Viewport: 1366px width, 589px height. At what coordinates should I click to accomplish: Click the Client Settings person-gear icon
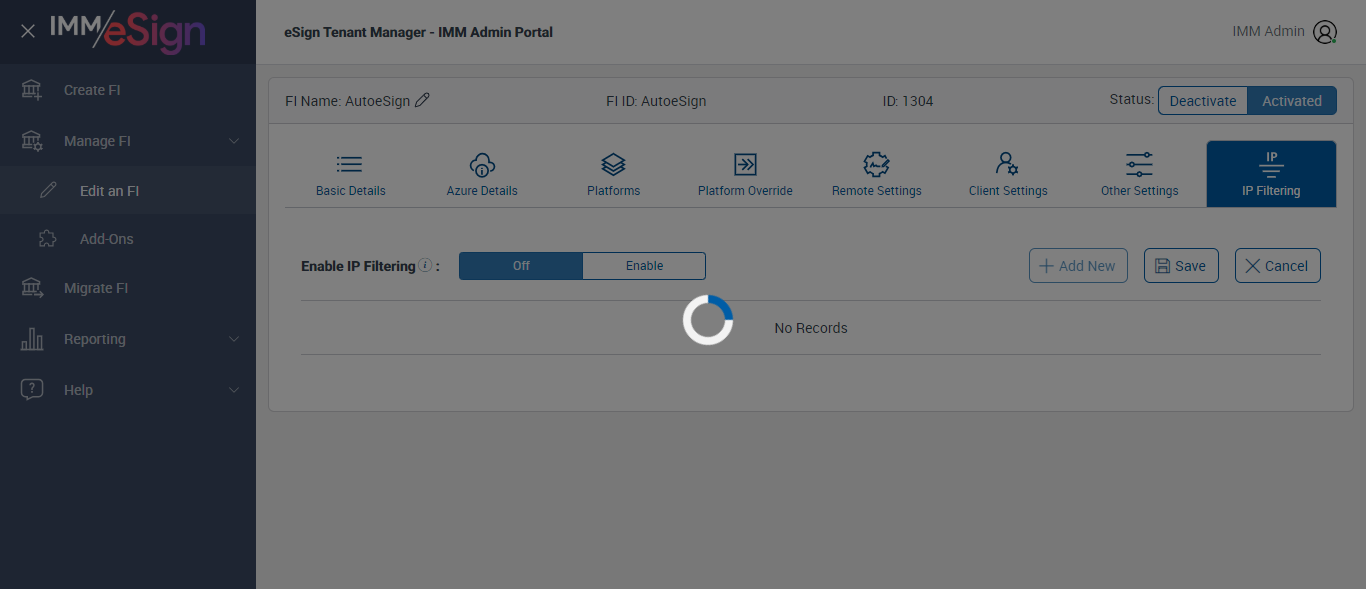tap(1008, 164)
